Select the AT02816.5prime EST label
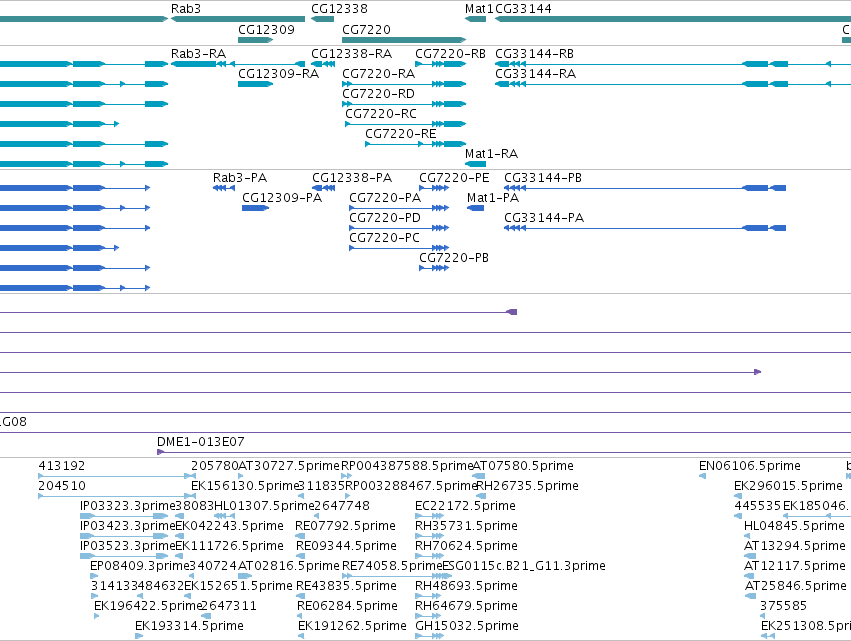This screenshot has width=851, height=641. 289,567
